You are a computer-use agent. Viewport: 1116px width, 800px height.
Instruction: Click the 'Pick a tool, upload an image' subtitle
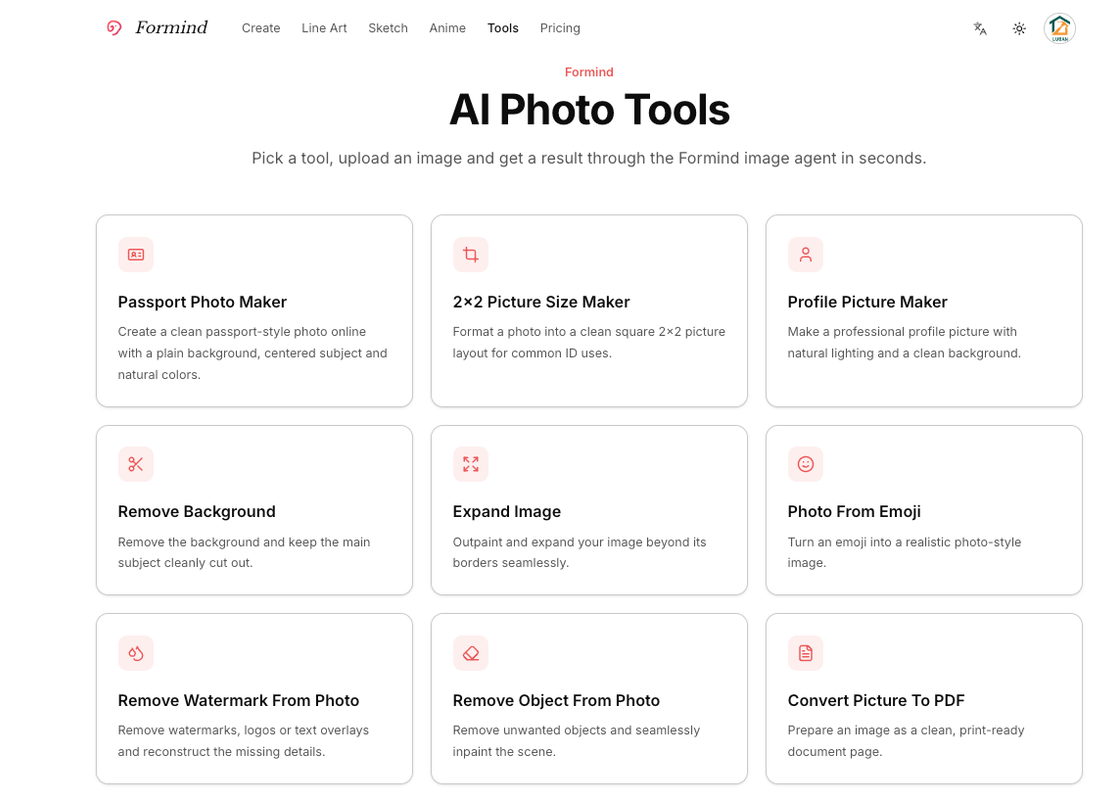[589, 158]
